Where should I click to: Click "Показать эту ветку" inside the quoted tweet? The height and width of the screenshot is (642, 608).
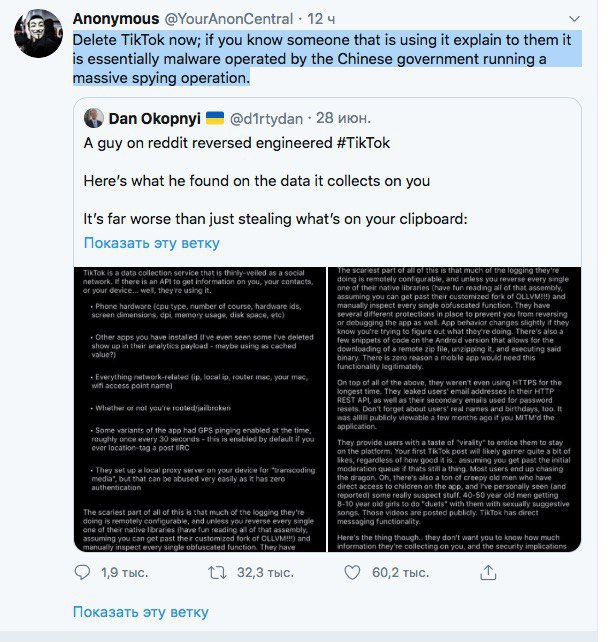pyautogui.click(x=151, y=243)
